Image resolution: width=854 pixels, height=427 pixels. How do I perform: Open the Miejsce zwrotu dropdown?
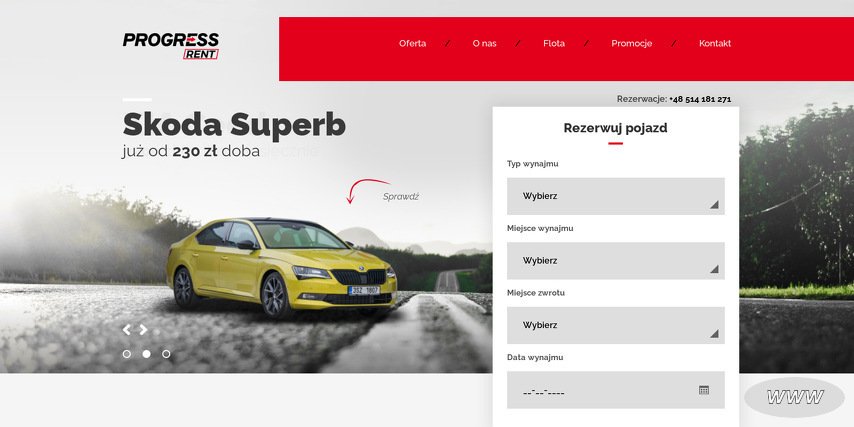(615, 325)
